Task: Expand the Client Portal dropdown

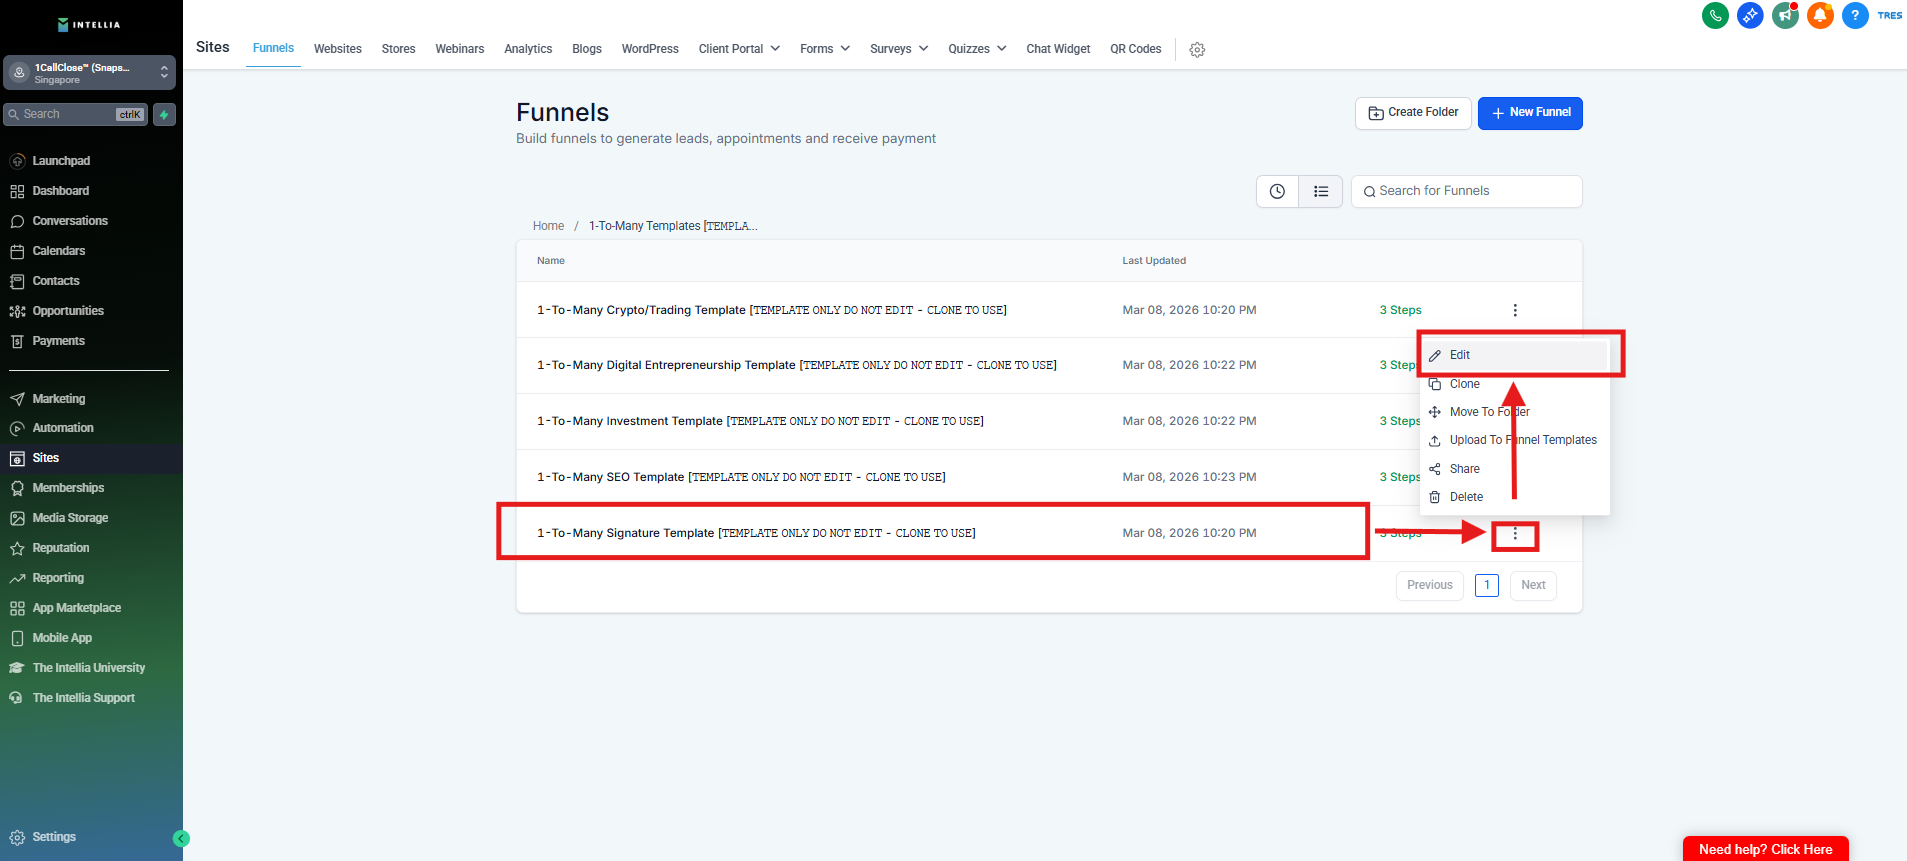Action: [739, 49]
